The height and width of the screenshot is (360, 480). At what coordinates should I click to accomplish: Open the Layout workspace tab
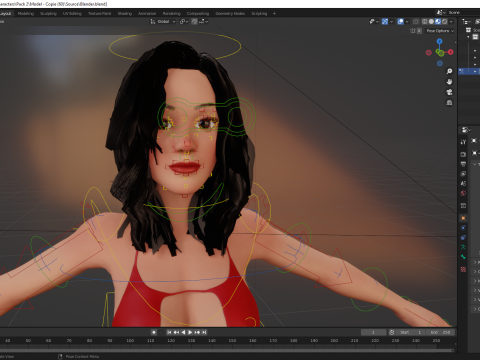pyautogui.click(x=6, y=13)
